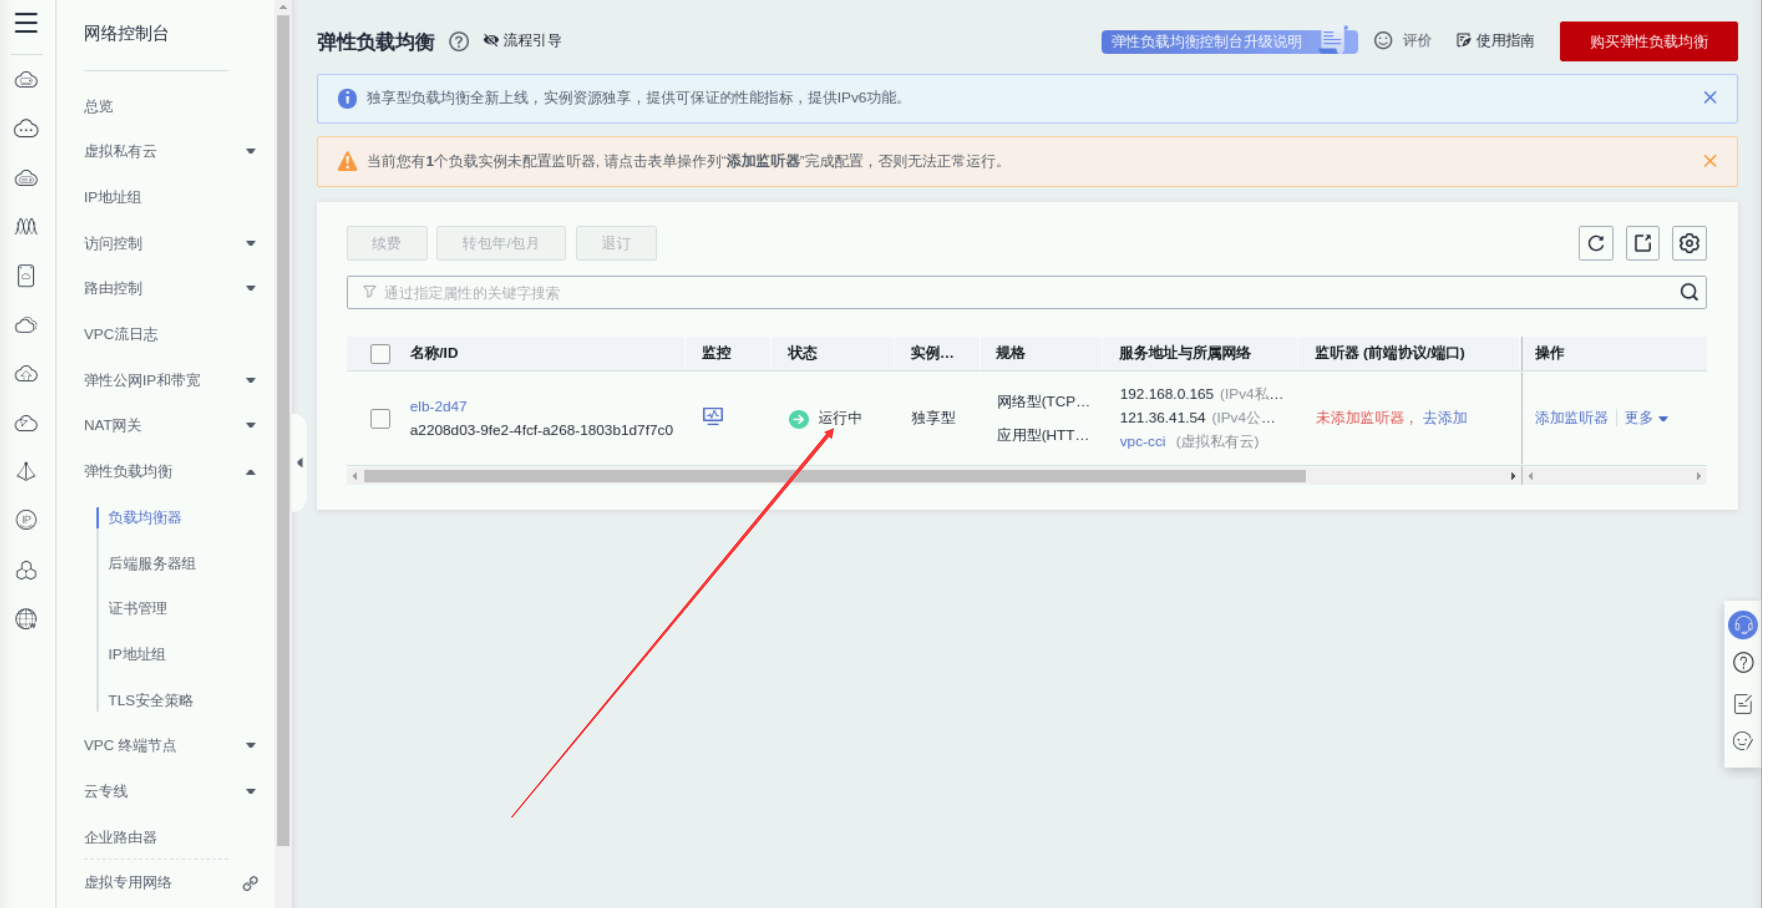
Task: Click 购买弹性负载均衡 button
Action: click(x=1649, y=41)
